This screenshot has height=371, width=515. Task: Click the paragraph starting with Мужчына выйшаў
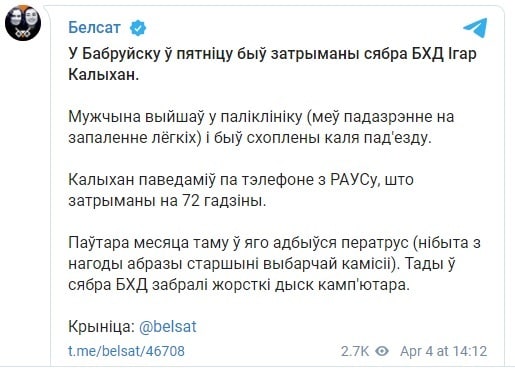tap(261, 127)
